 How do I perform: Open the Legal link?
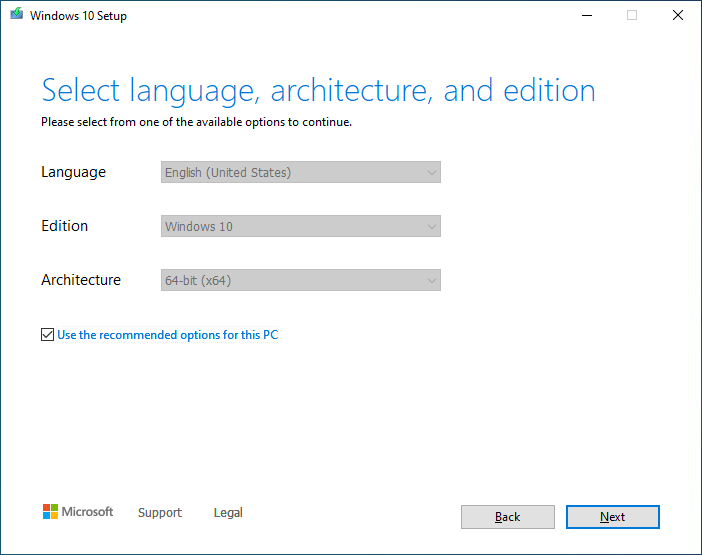point(228,513)
